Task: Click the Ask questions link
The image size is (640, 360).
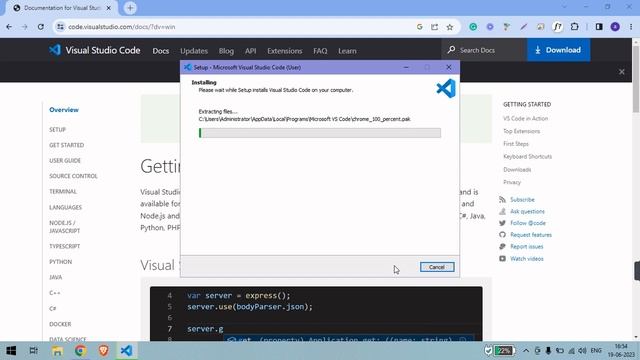Action: (527, 211)
